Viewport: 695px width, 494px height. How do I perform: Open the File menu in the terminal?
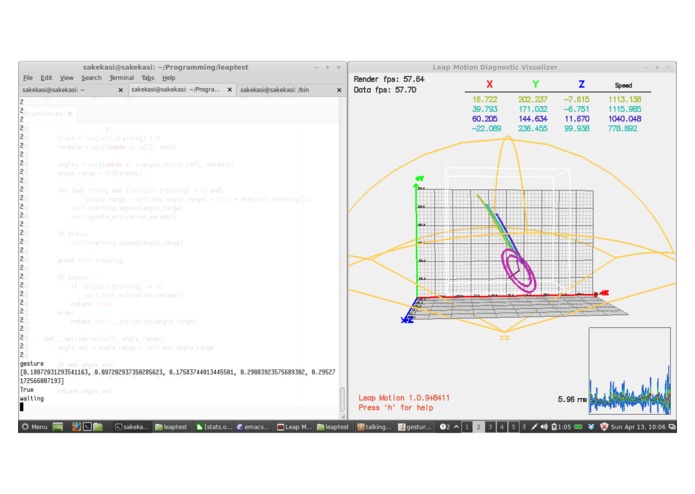pos(28,78)
